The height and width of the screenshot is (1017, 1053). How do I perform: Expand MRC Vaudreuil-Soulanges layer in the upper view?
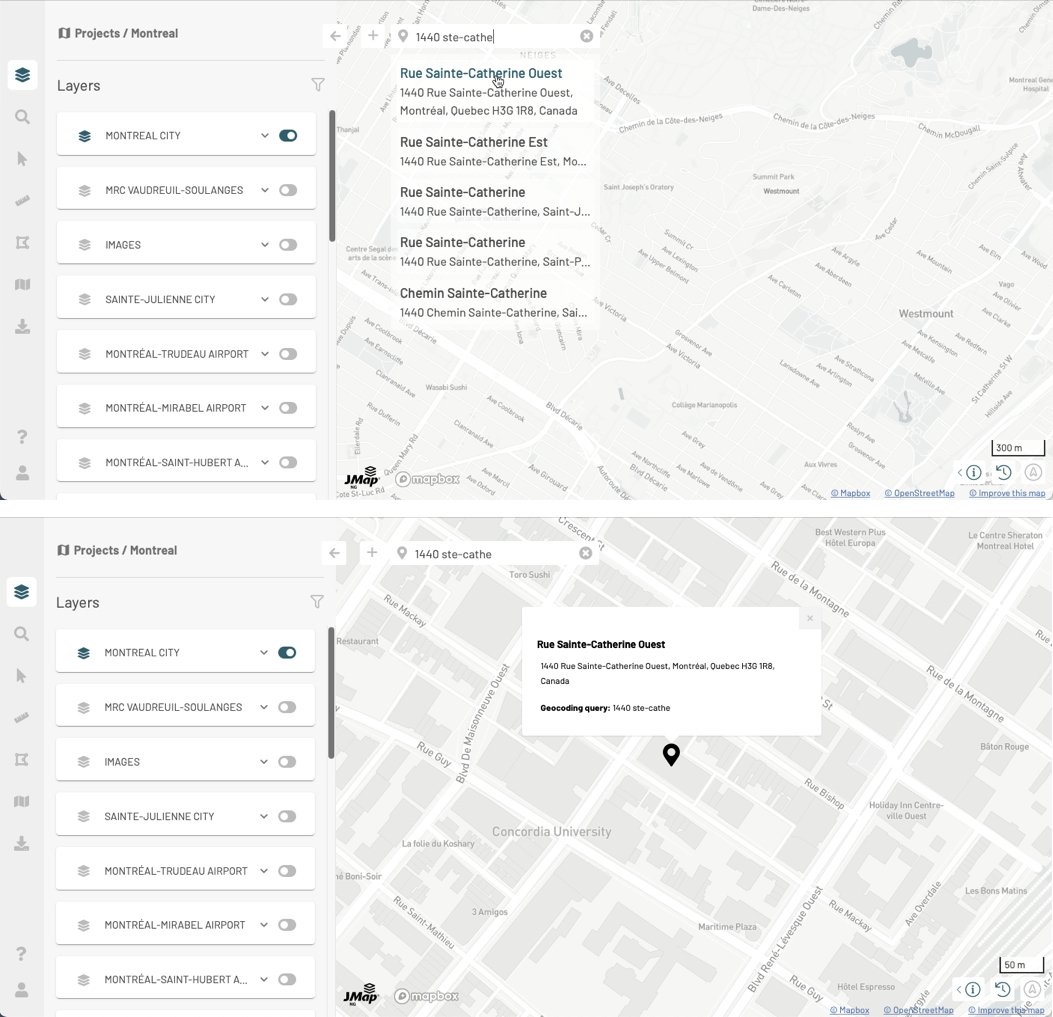[x=265, y=190]
